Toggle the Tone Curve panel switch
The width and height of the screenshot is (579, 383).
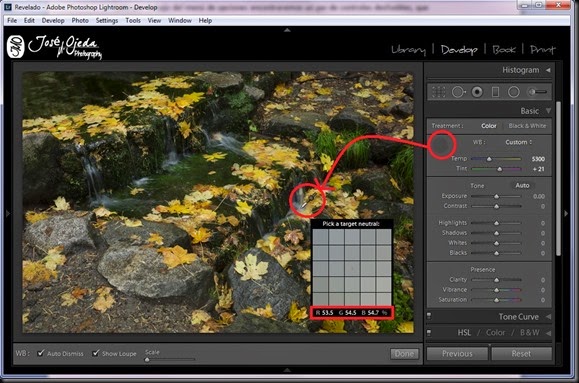(429, 316)
